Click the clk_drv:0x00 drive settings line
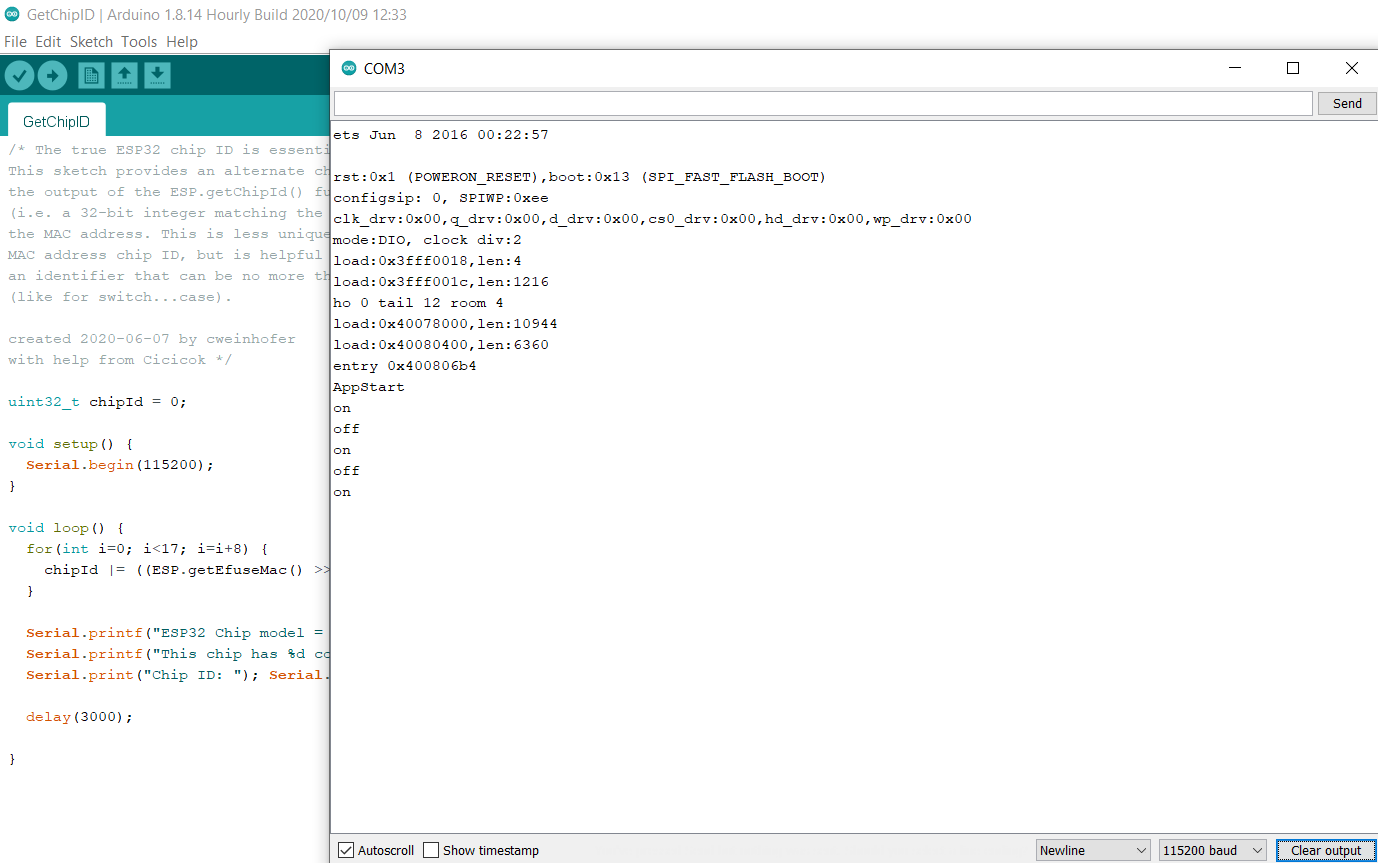1378x863 pixels. pyautogui.click(x=653, y=219)
